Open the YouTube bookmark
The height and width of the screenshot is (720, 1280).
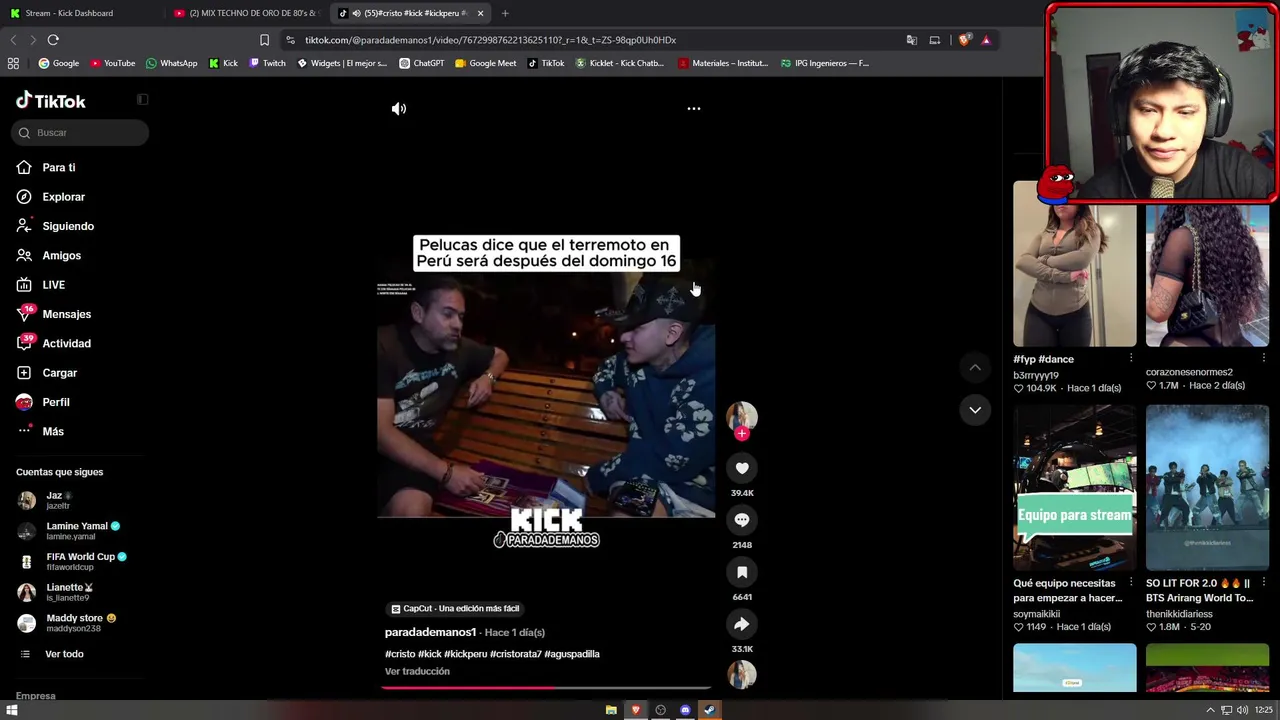pyautogui.click(x=113, y=63)
